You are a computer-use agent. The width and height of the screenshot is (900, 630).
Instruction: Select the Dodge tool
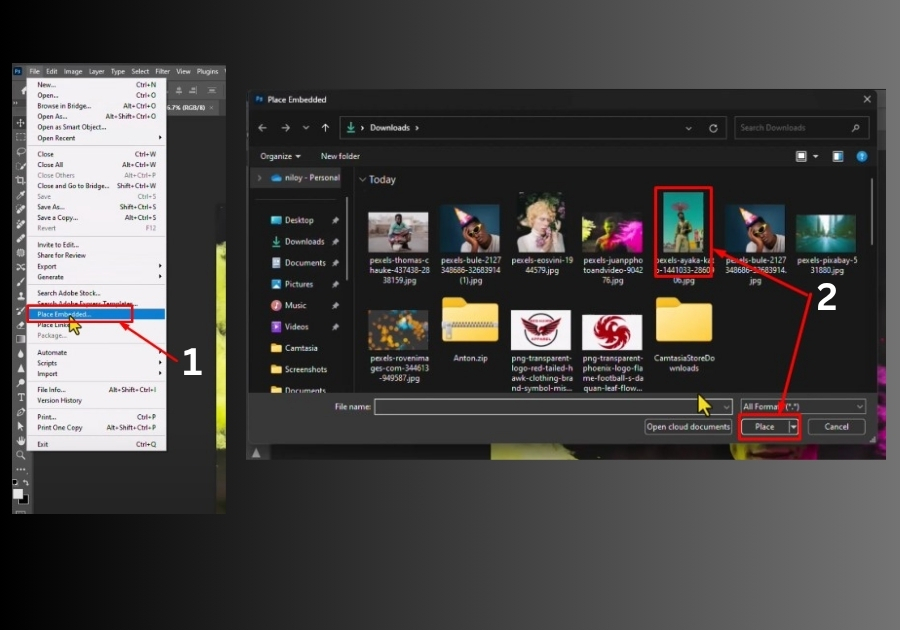21,383
